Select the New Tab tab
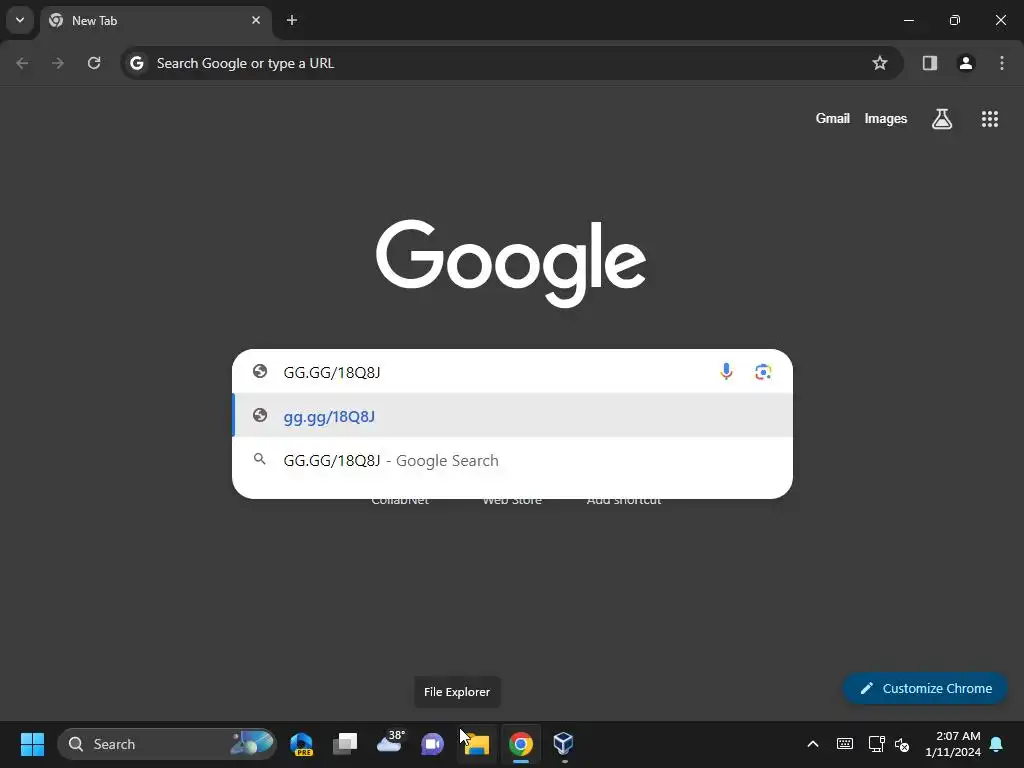 [155, 20]
